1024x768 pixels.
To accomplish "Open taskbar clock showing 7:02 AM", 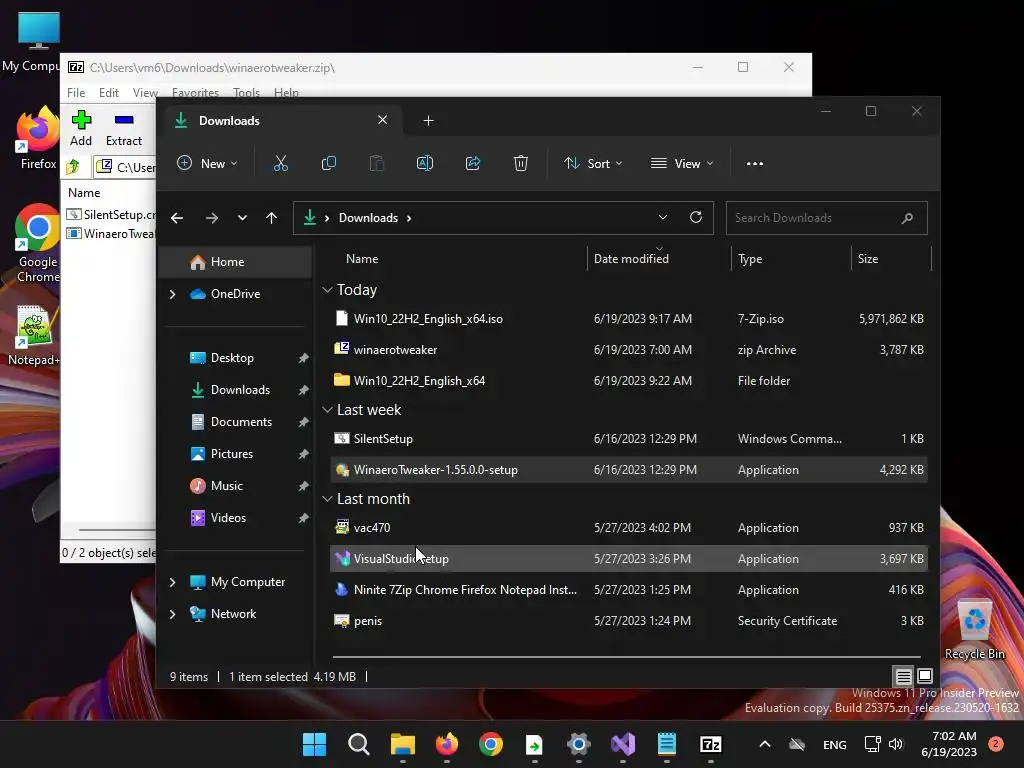I will (x=949, y=744).
